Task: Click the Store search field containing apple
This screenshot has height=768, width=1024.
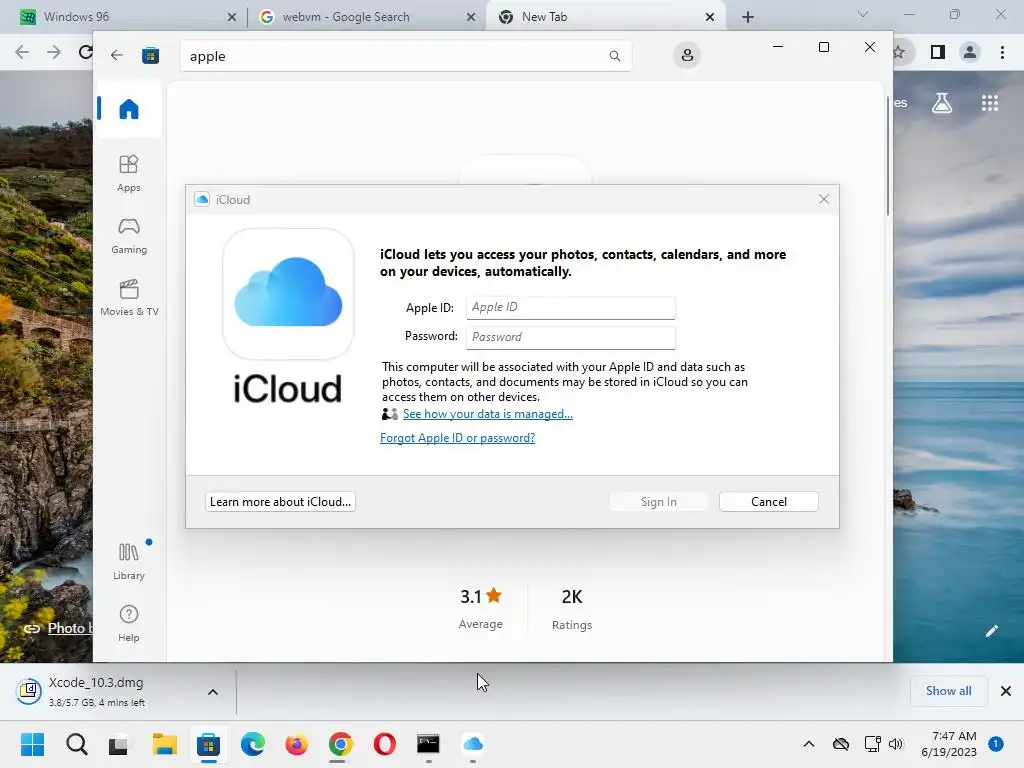Action: tap(405, 56)
